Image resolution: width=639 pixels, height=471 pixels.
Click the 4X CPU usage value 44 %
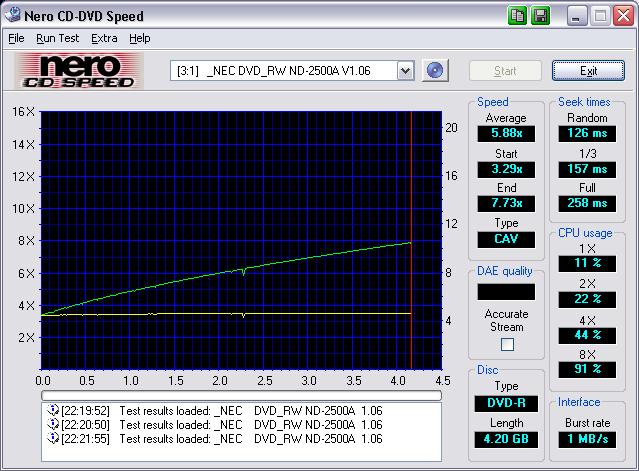coord(587,336)
